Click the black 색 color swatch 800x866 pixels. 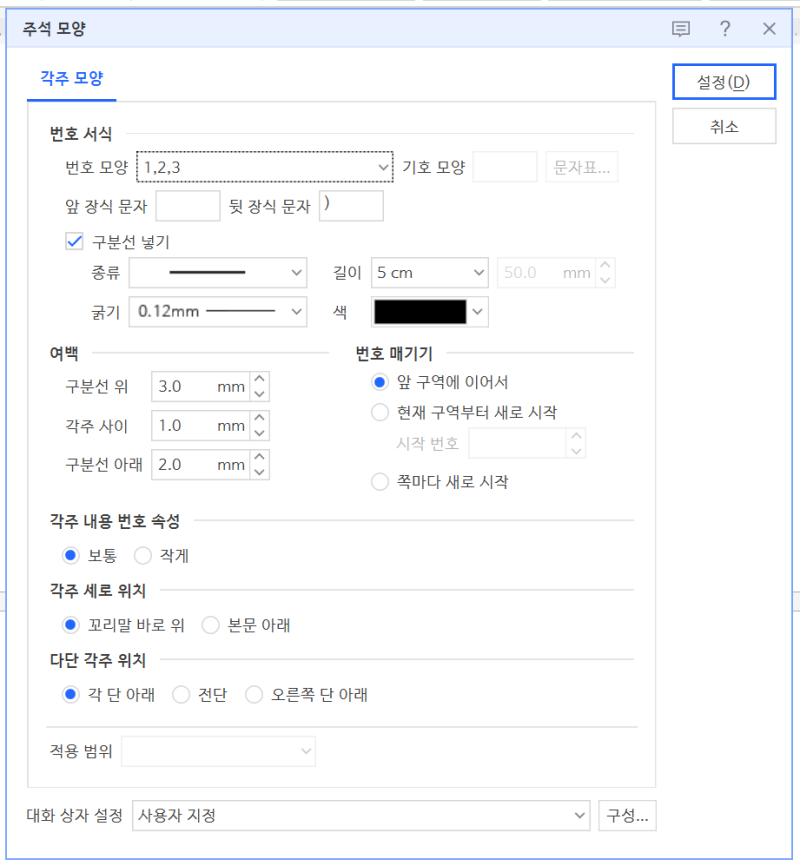click(420, 311)
